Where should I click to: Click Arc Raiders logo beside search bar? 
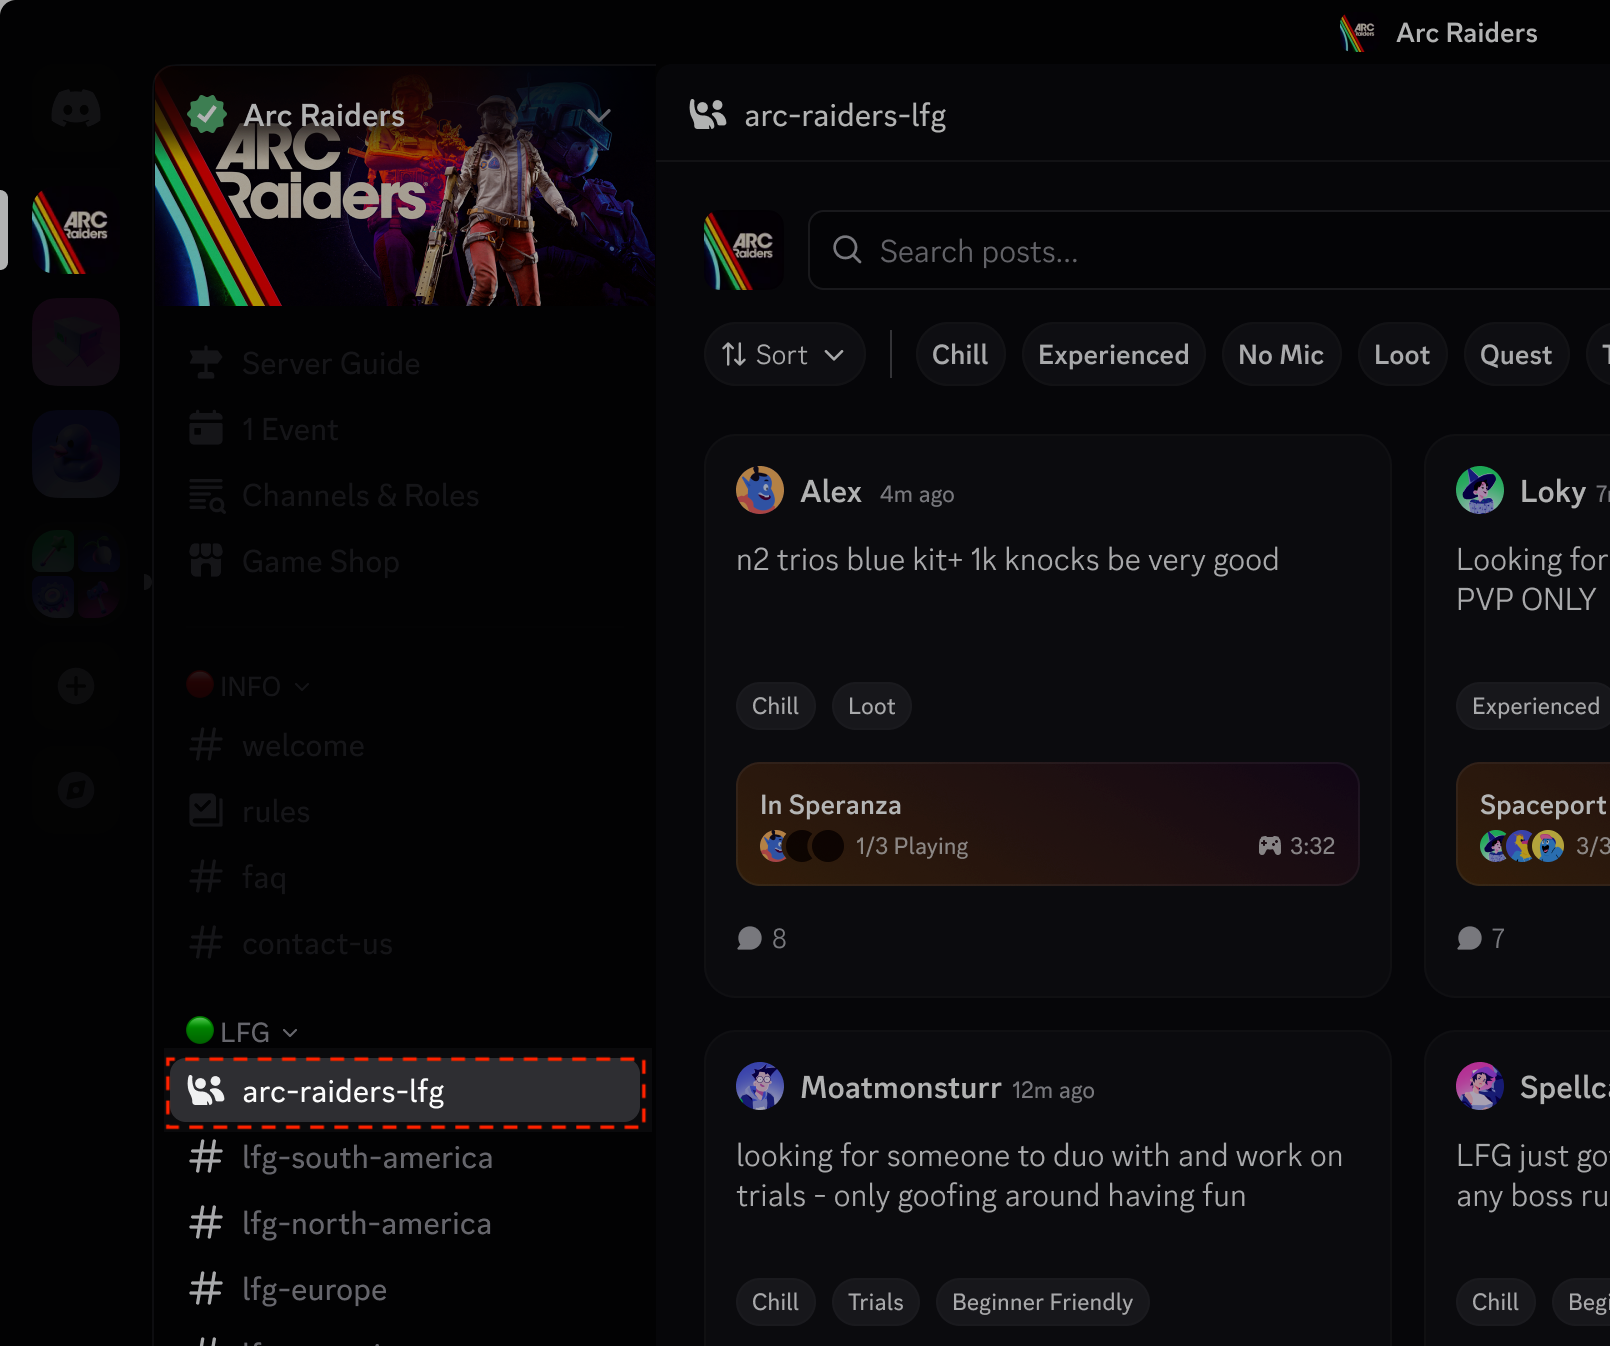tap(744, 250)
